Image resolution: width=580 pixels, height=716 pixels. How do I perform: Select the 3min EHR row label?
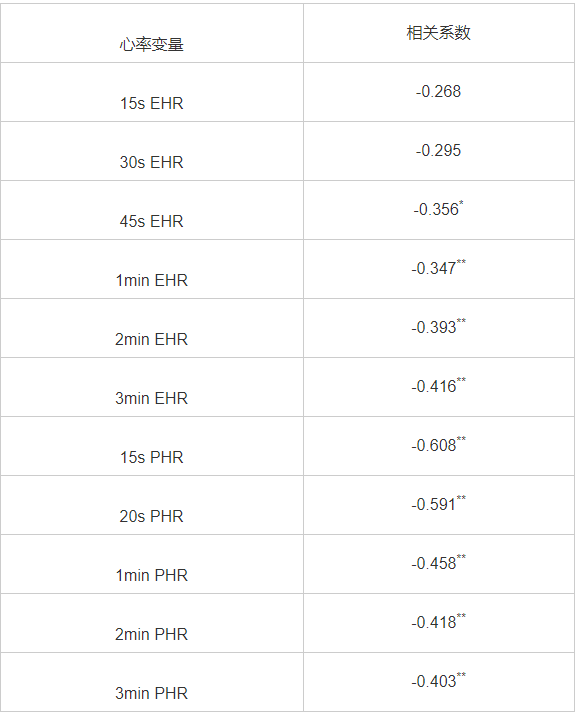click(152, 399)
